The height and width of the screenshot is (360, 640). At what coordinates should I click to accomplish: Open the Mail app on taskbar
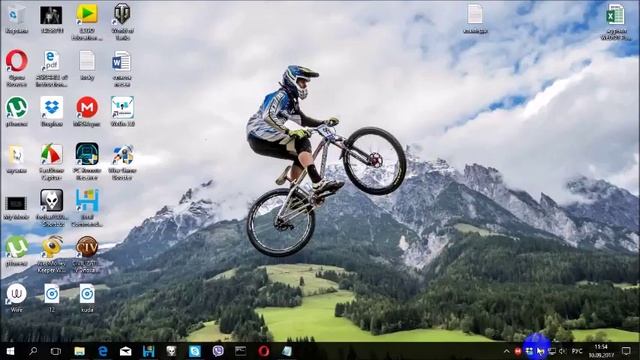click(125, 351)
